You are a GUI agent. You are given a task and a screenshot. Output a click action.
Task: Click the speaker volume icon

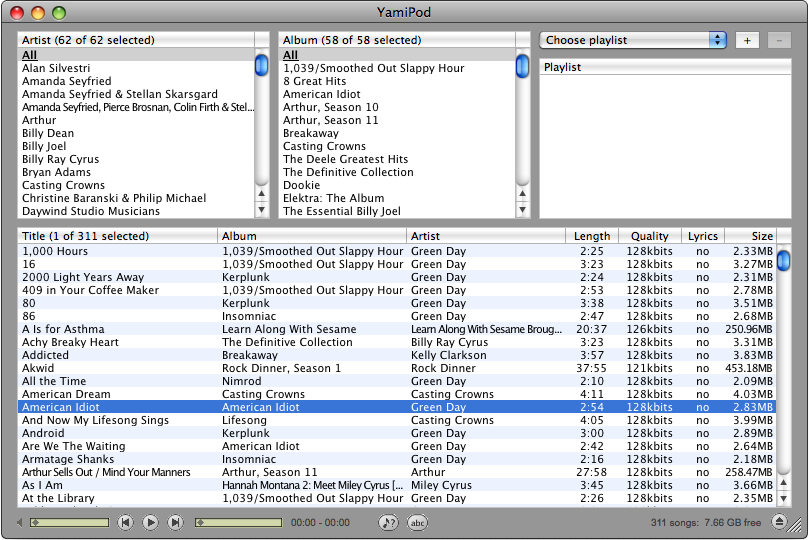tap(19, 522)
